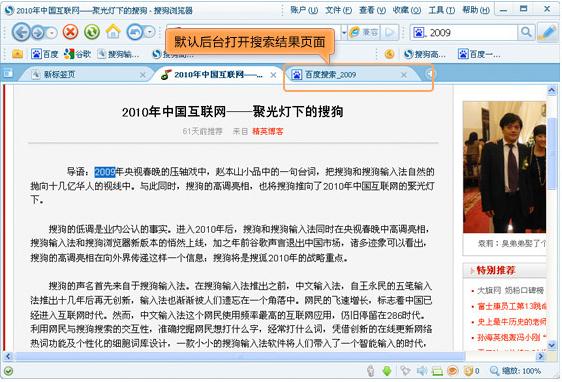This screenshot has width=562, height=382.
Task: Add a new tab with the plus button
Action: pyautogui.click(x=430, y=74)
